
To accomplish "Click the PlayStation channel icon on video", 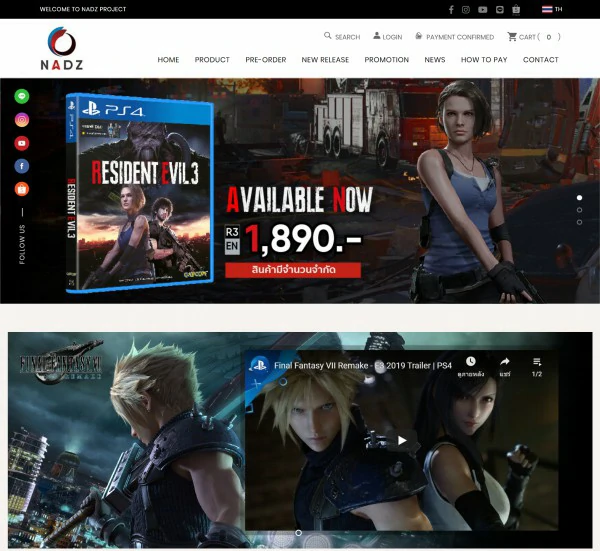I will pyautogui.click(x=259, y=365).
